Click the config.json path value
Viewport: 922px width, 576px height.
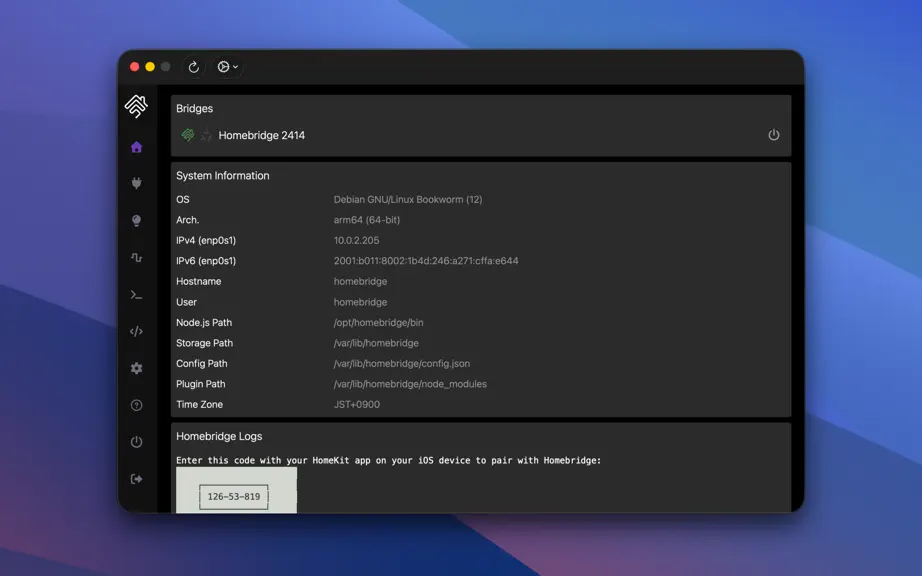(402, 364)
